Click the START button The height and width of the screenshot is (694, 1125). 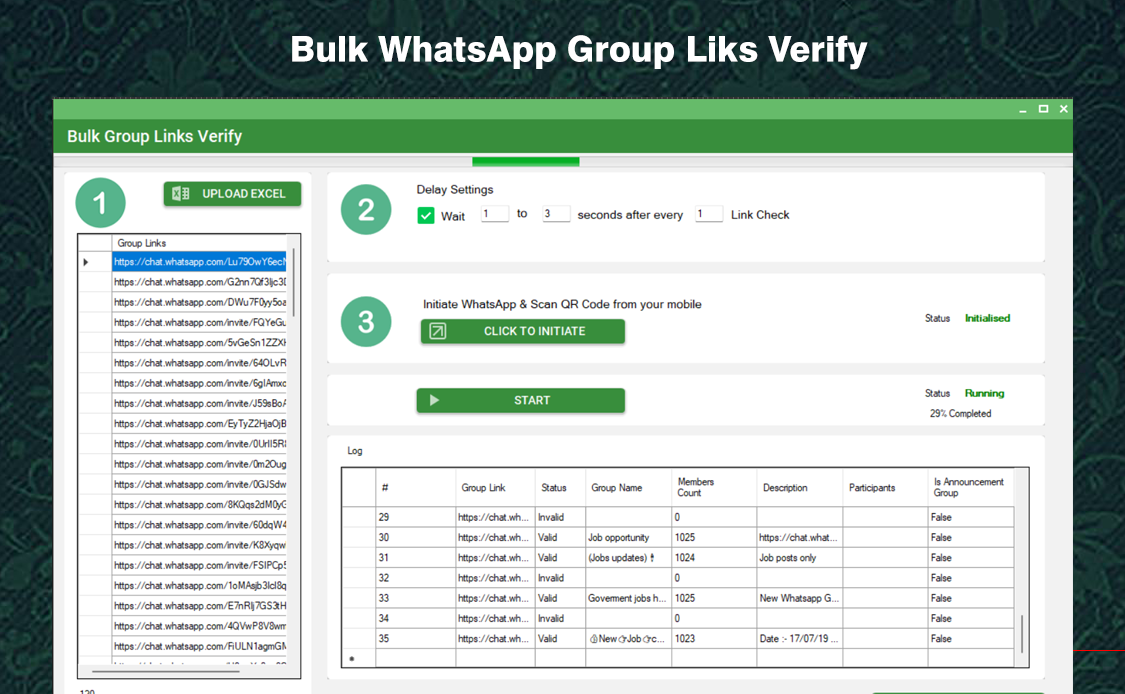coord(520,400)
